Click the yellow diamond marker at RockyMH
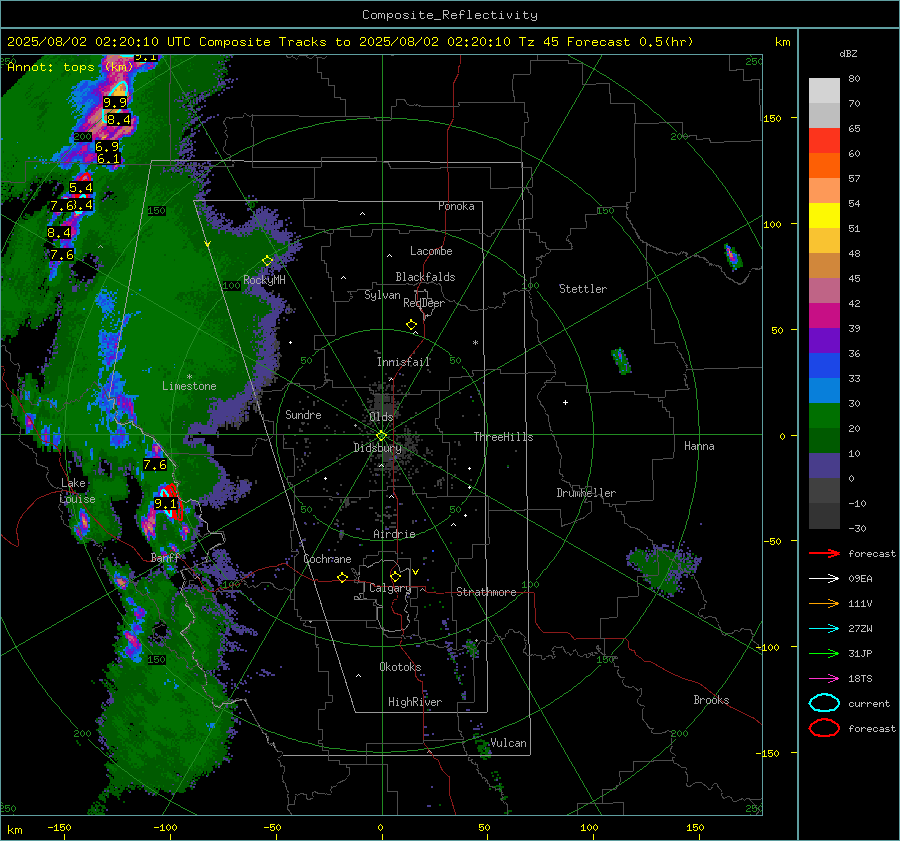Image resolution: width=900 pixels, height=841 pixels. (x=267, y=261)
